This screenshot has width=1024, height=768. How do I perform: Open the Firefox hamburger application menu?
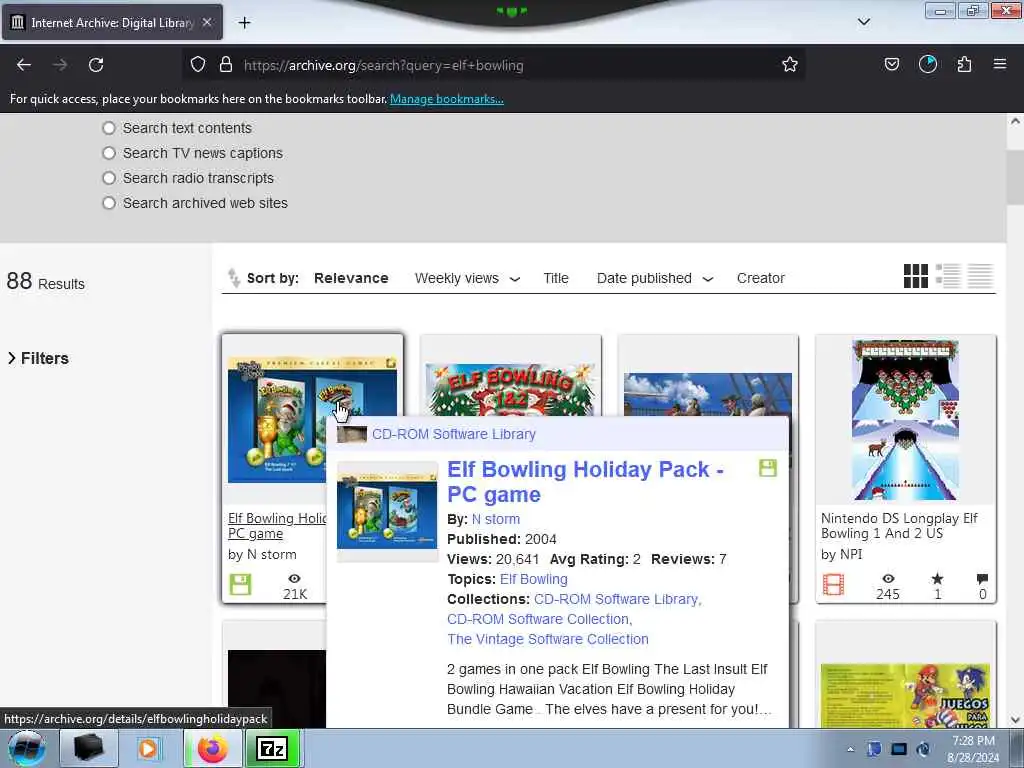point(999,64)
